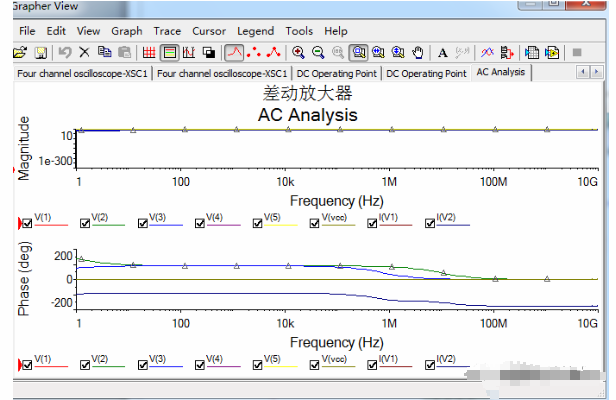
Task: Click the Open file folder icon
Action: [x=20, y=52]
